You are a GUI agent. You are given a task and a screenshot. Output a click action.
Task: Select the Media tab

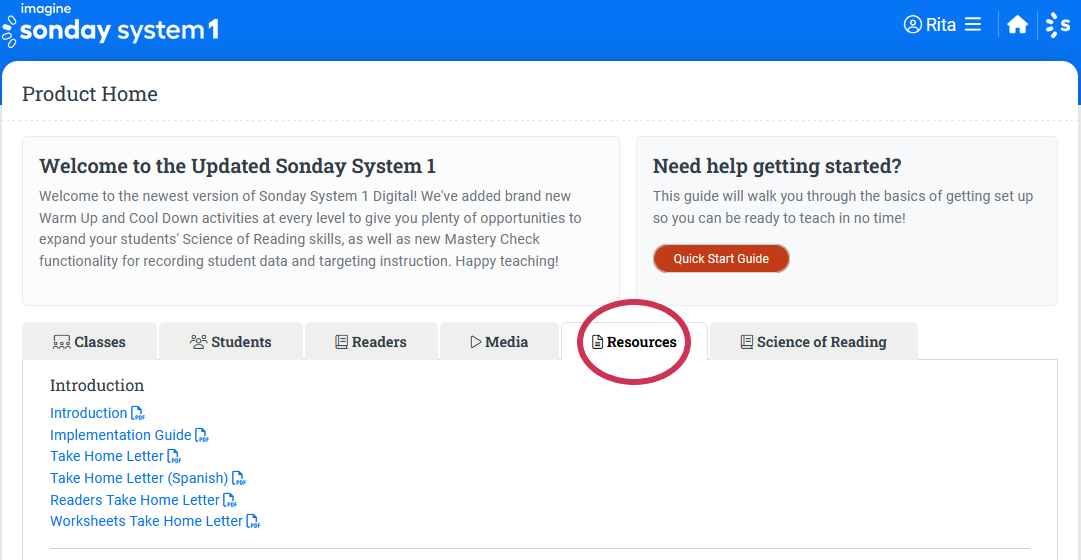pyautogui.click(x=499, y=342)
